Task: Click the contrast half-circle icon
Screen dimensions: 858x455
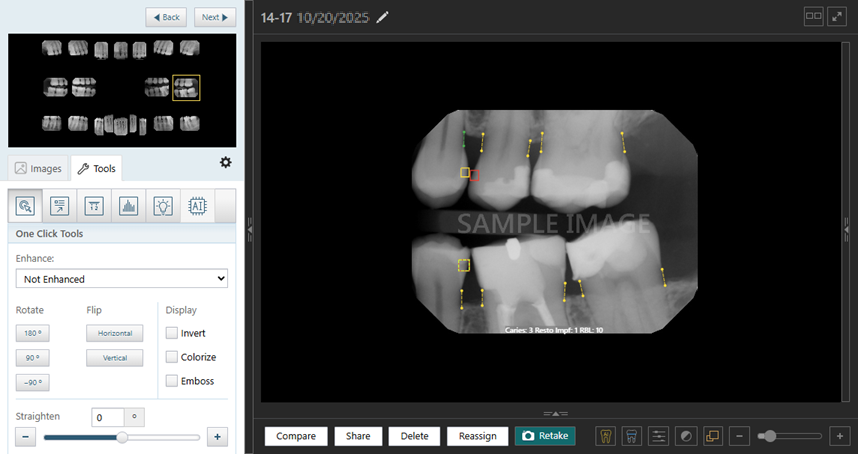Action: (686, 436)
